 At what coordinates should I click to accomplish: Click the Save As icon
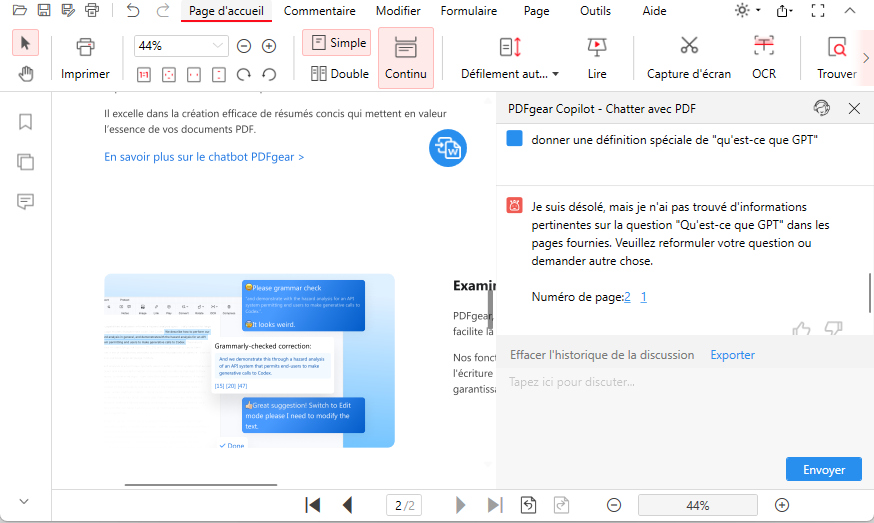pos(68,10)
